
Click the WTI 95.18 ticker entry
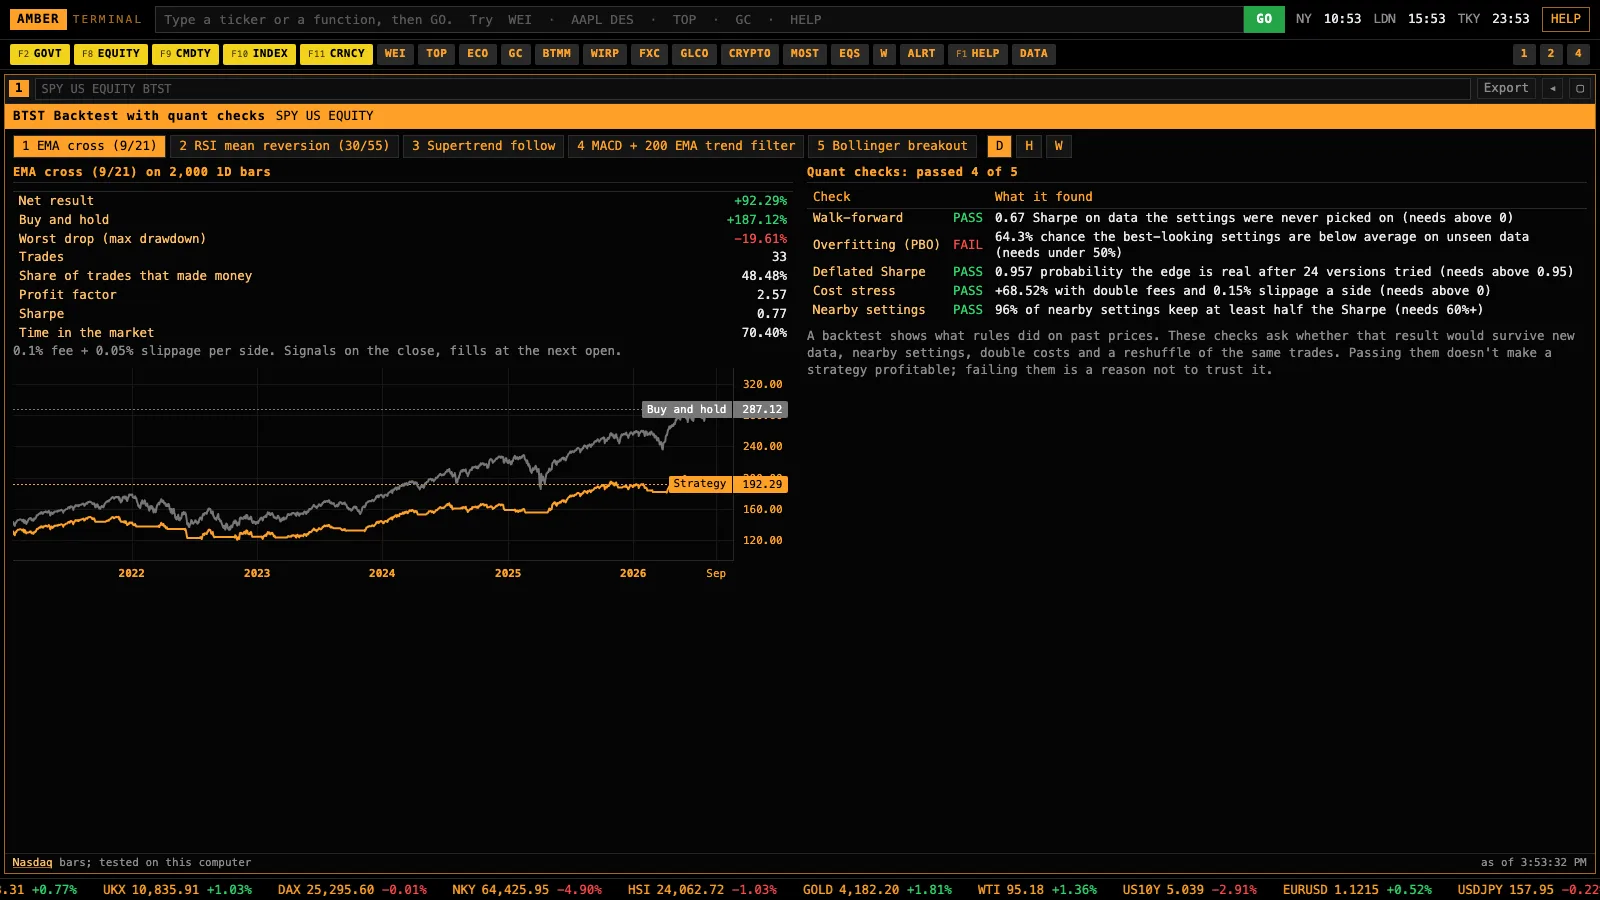tap(1037, 889)
